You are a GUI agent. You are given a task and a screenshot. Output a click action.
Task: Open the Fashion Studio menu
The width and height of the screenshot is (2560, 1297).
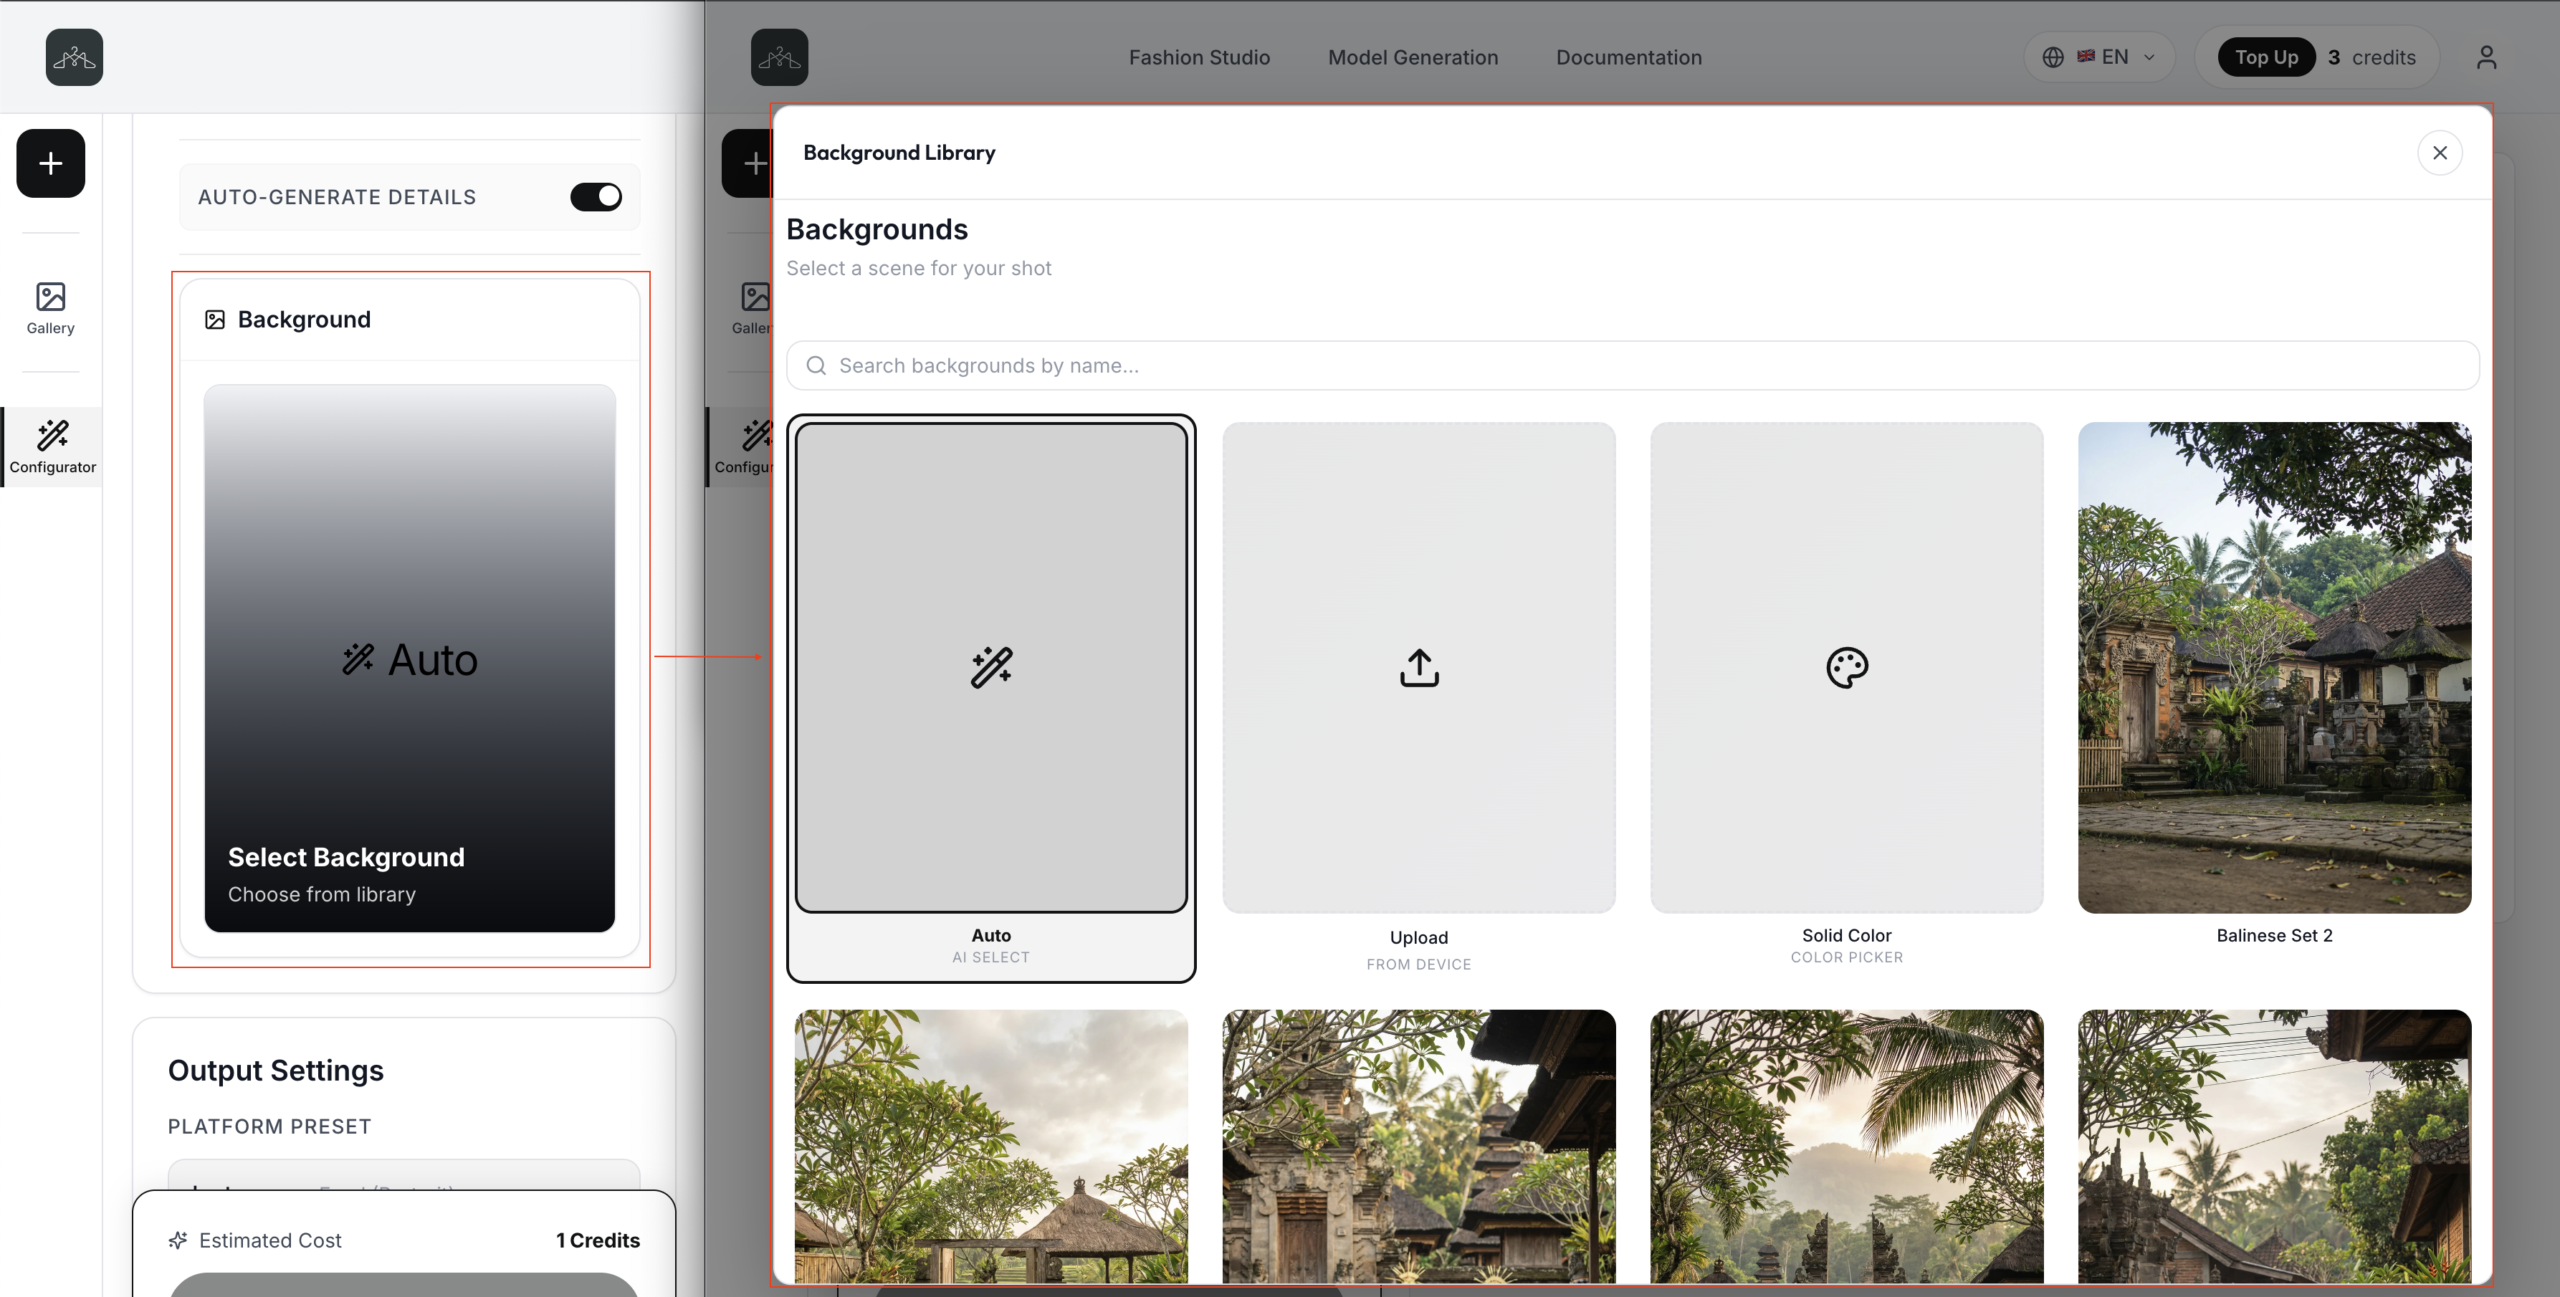click(x=1199, y=58)
